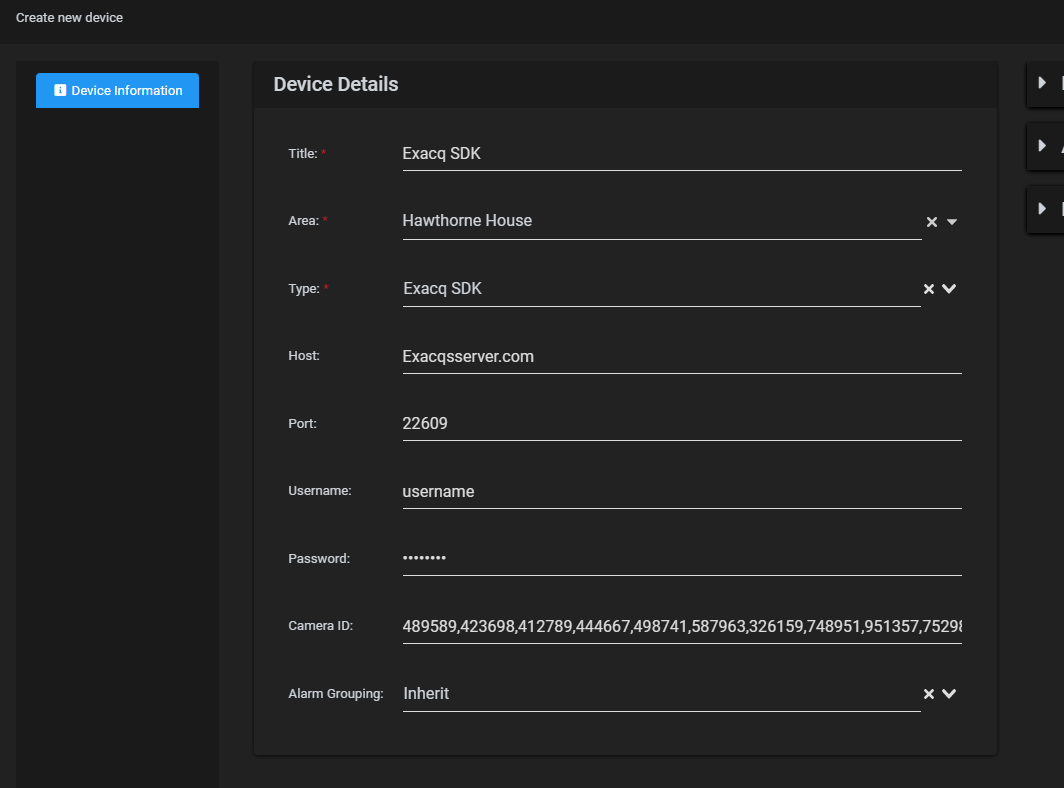Expand the Alarm Grouping dropdown chevron

pos(949,694)
